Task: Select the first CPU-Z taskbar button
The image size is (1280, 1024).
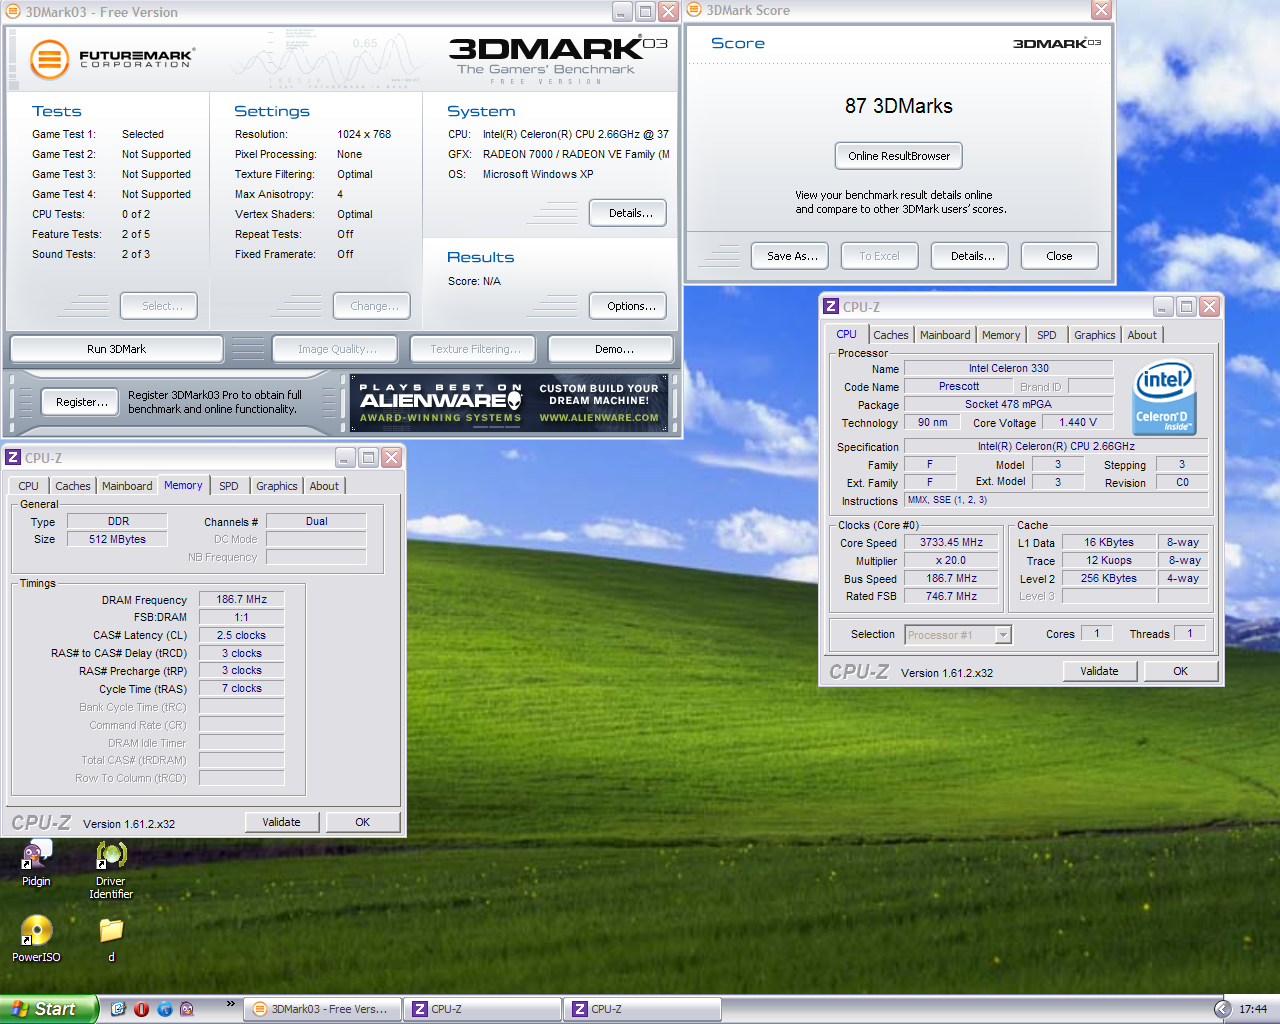Action: 482,1009
